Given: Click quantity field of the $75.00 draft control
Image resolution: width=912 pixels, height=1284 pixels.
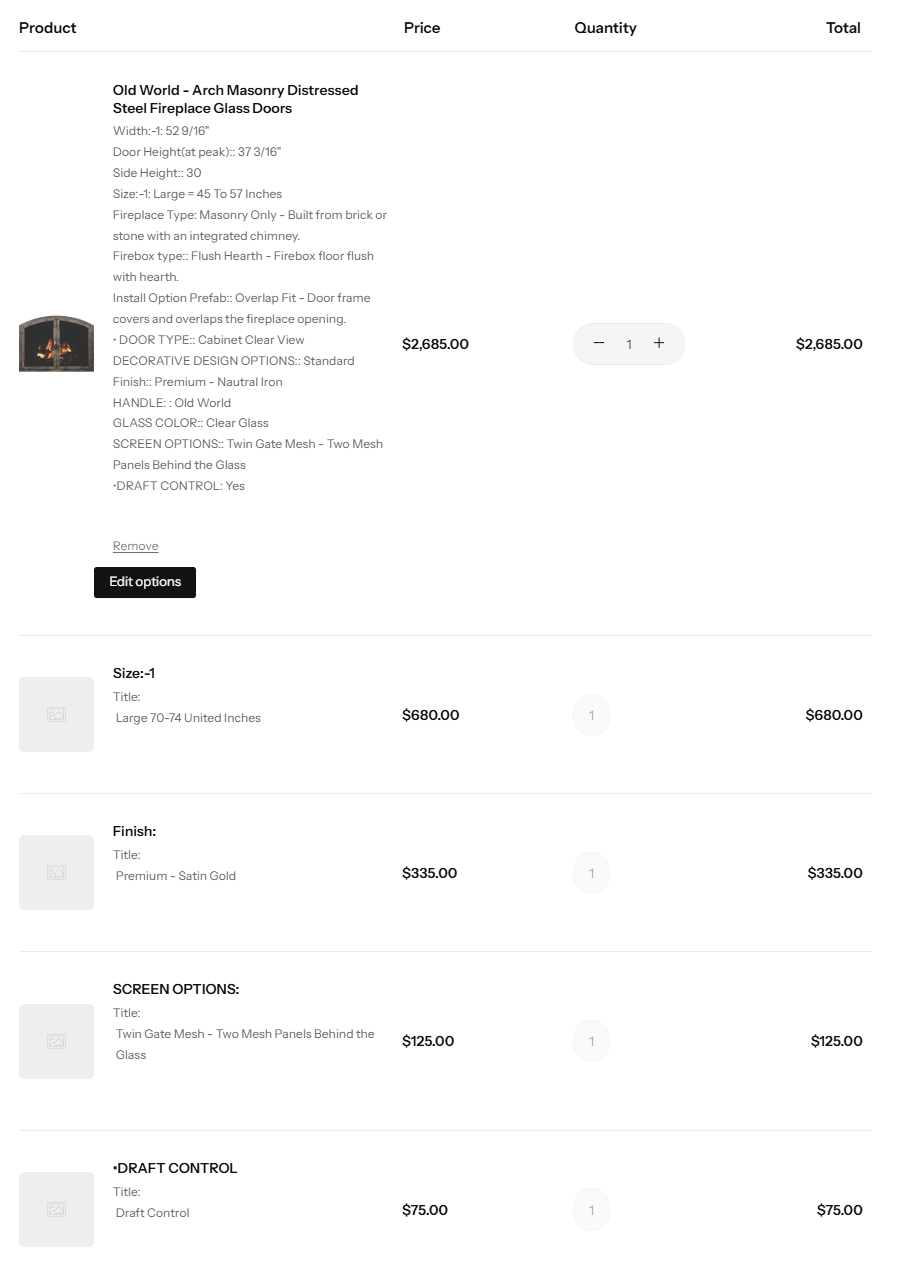Looking at the screenshot, I should point(591,1210).
